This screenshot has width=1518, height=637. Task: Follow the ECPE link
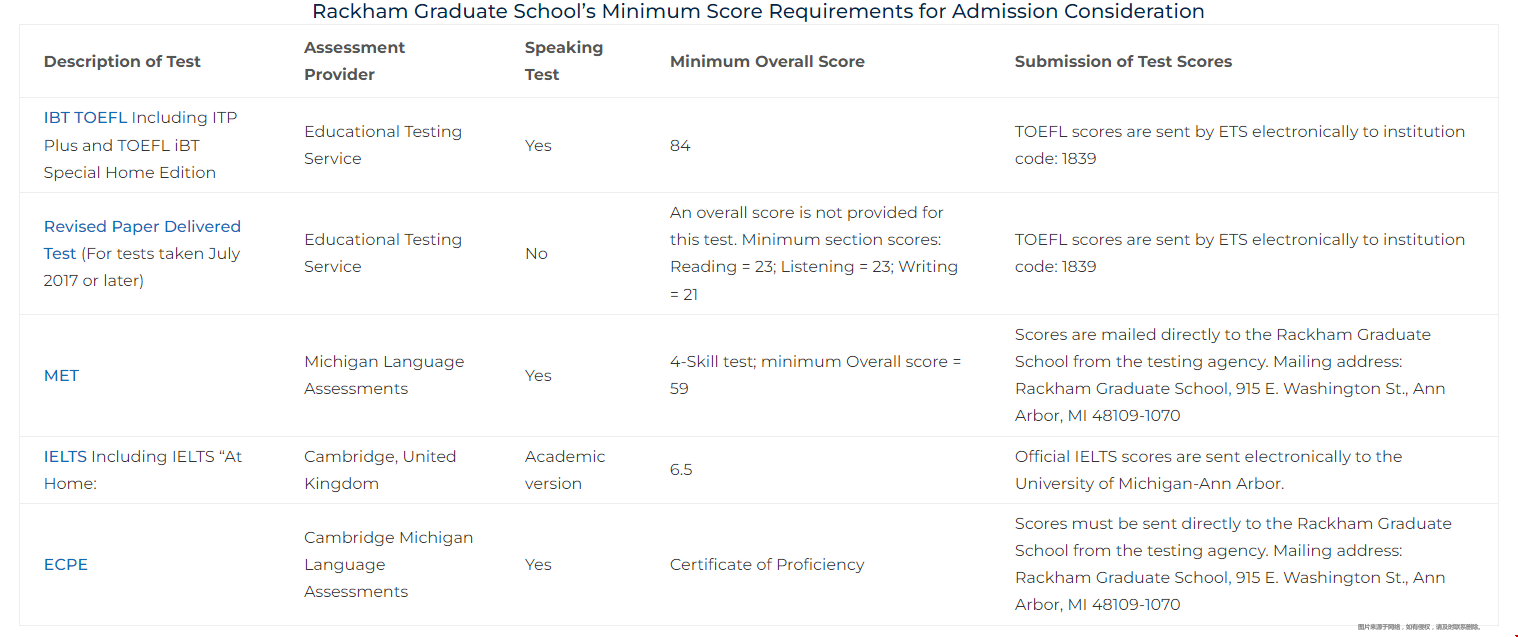coord(66,565)
